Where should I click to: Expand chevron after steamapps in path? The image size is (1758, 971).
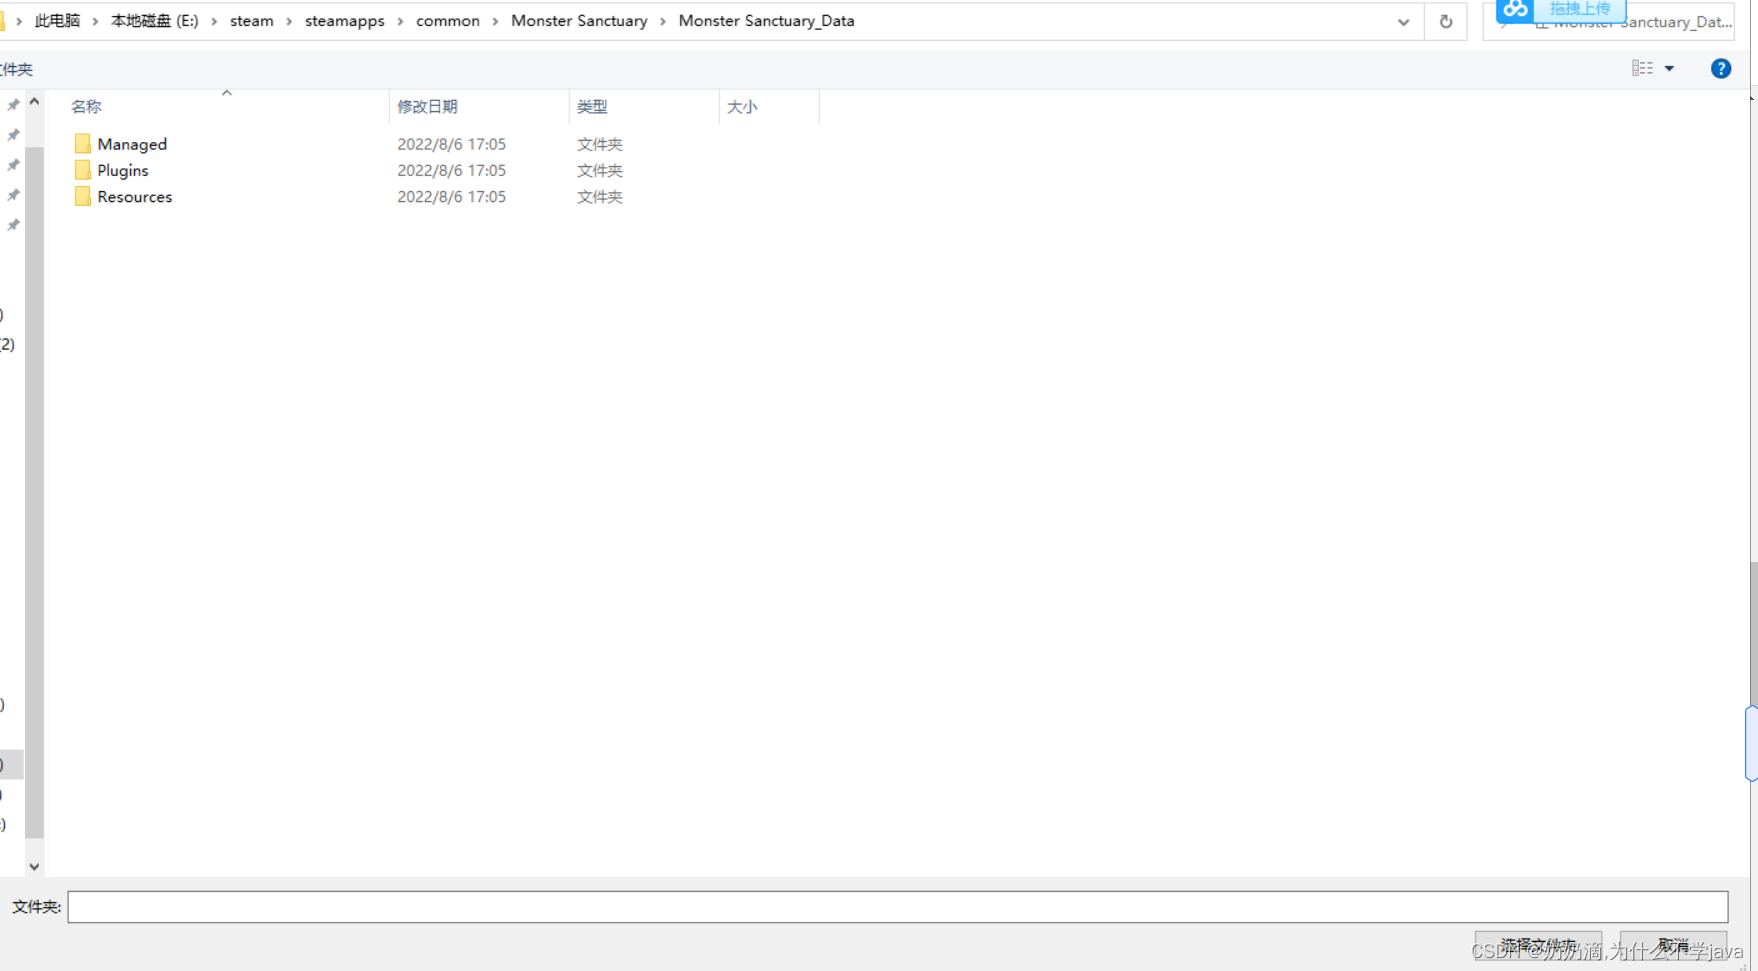pyautogui.click(x=400, y=21)
